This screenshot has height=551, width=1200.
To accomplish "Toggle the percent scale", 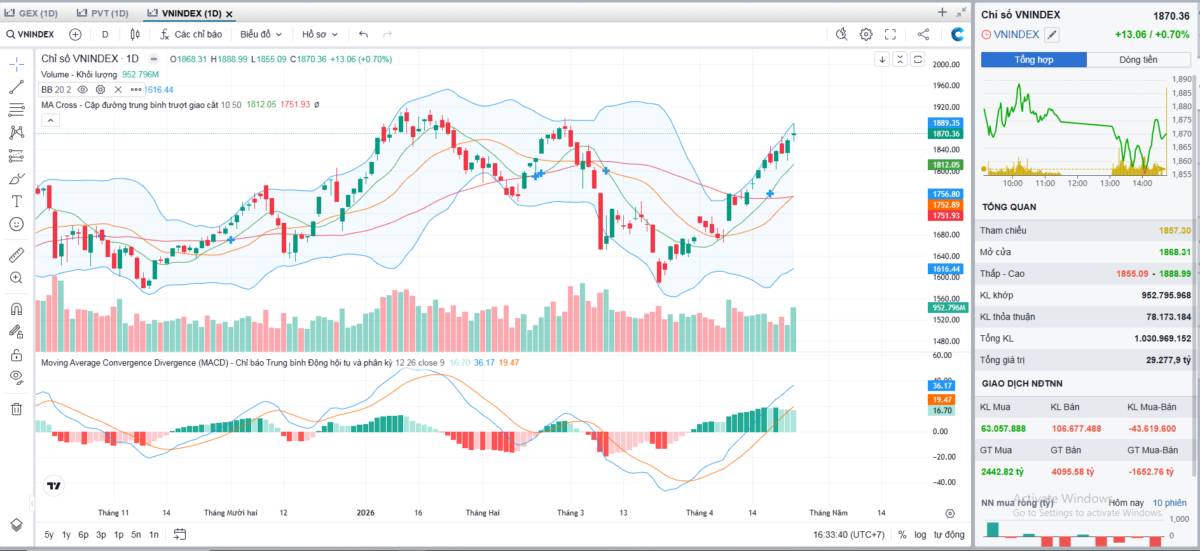I will point(902,535).
